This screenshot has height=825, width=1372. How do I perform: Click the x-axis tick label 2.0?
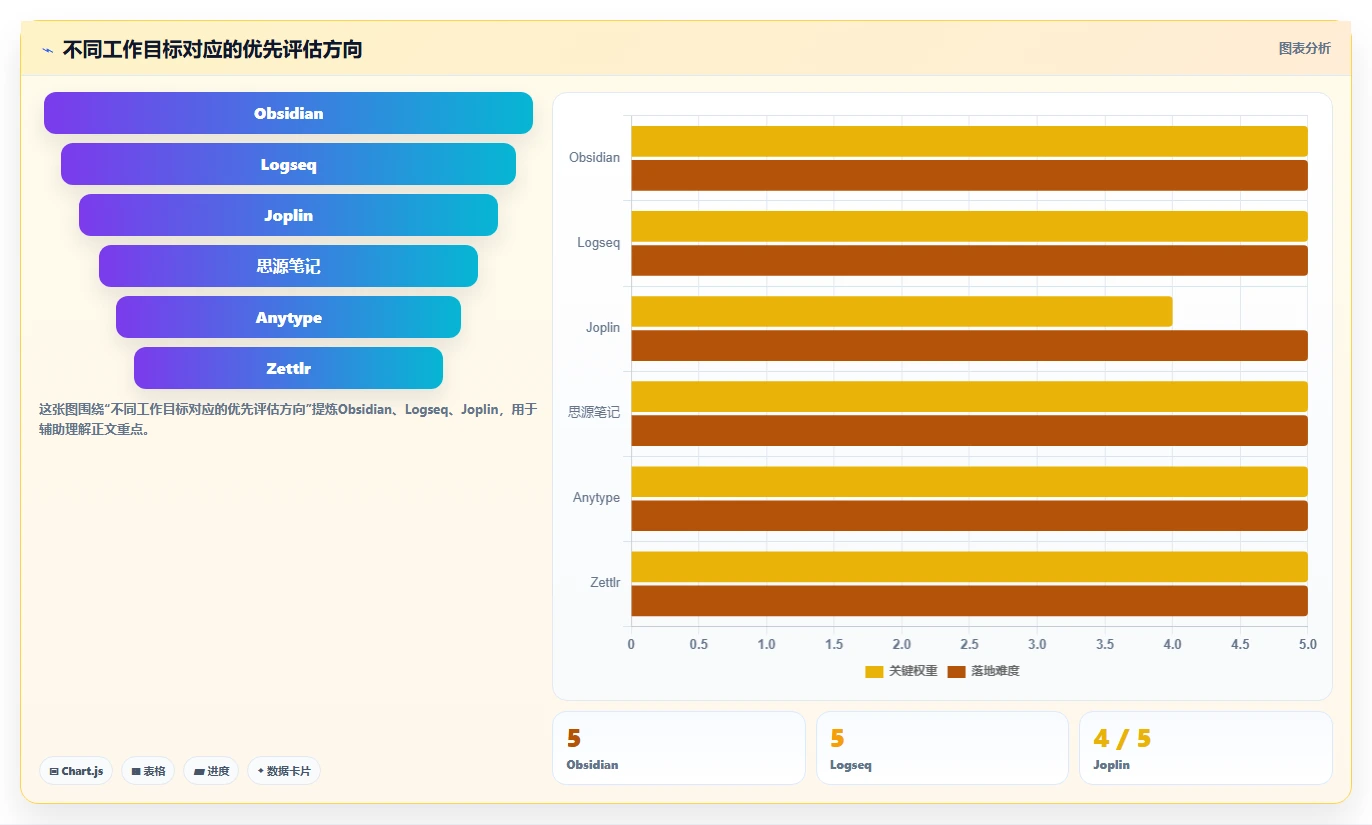[902, 644]
